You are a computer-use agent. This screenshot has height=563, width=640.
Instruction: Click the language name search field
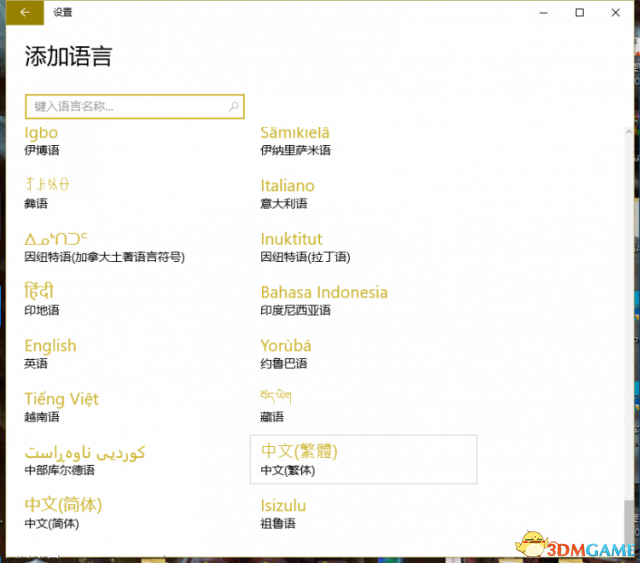pos(135,107)
